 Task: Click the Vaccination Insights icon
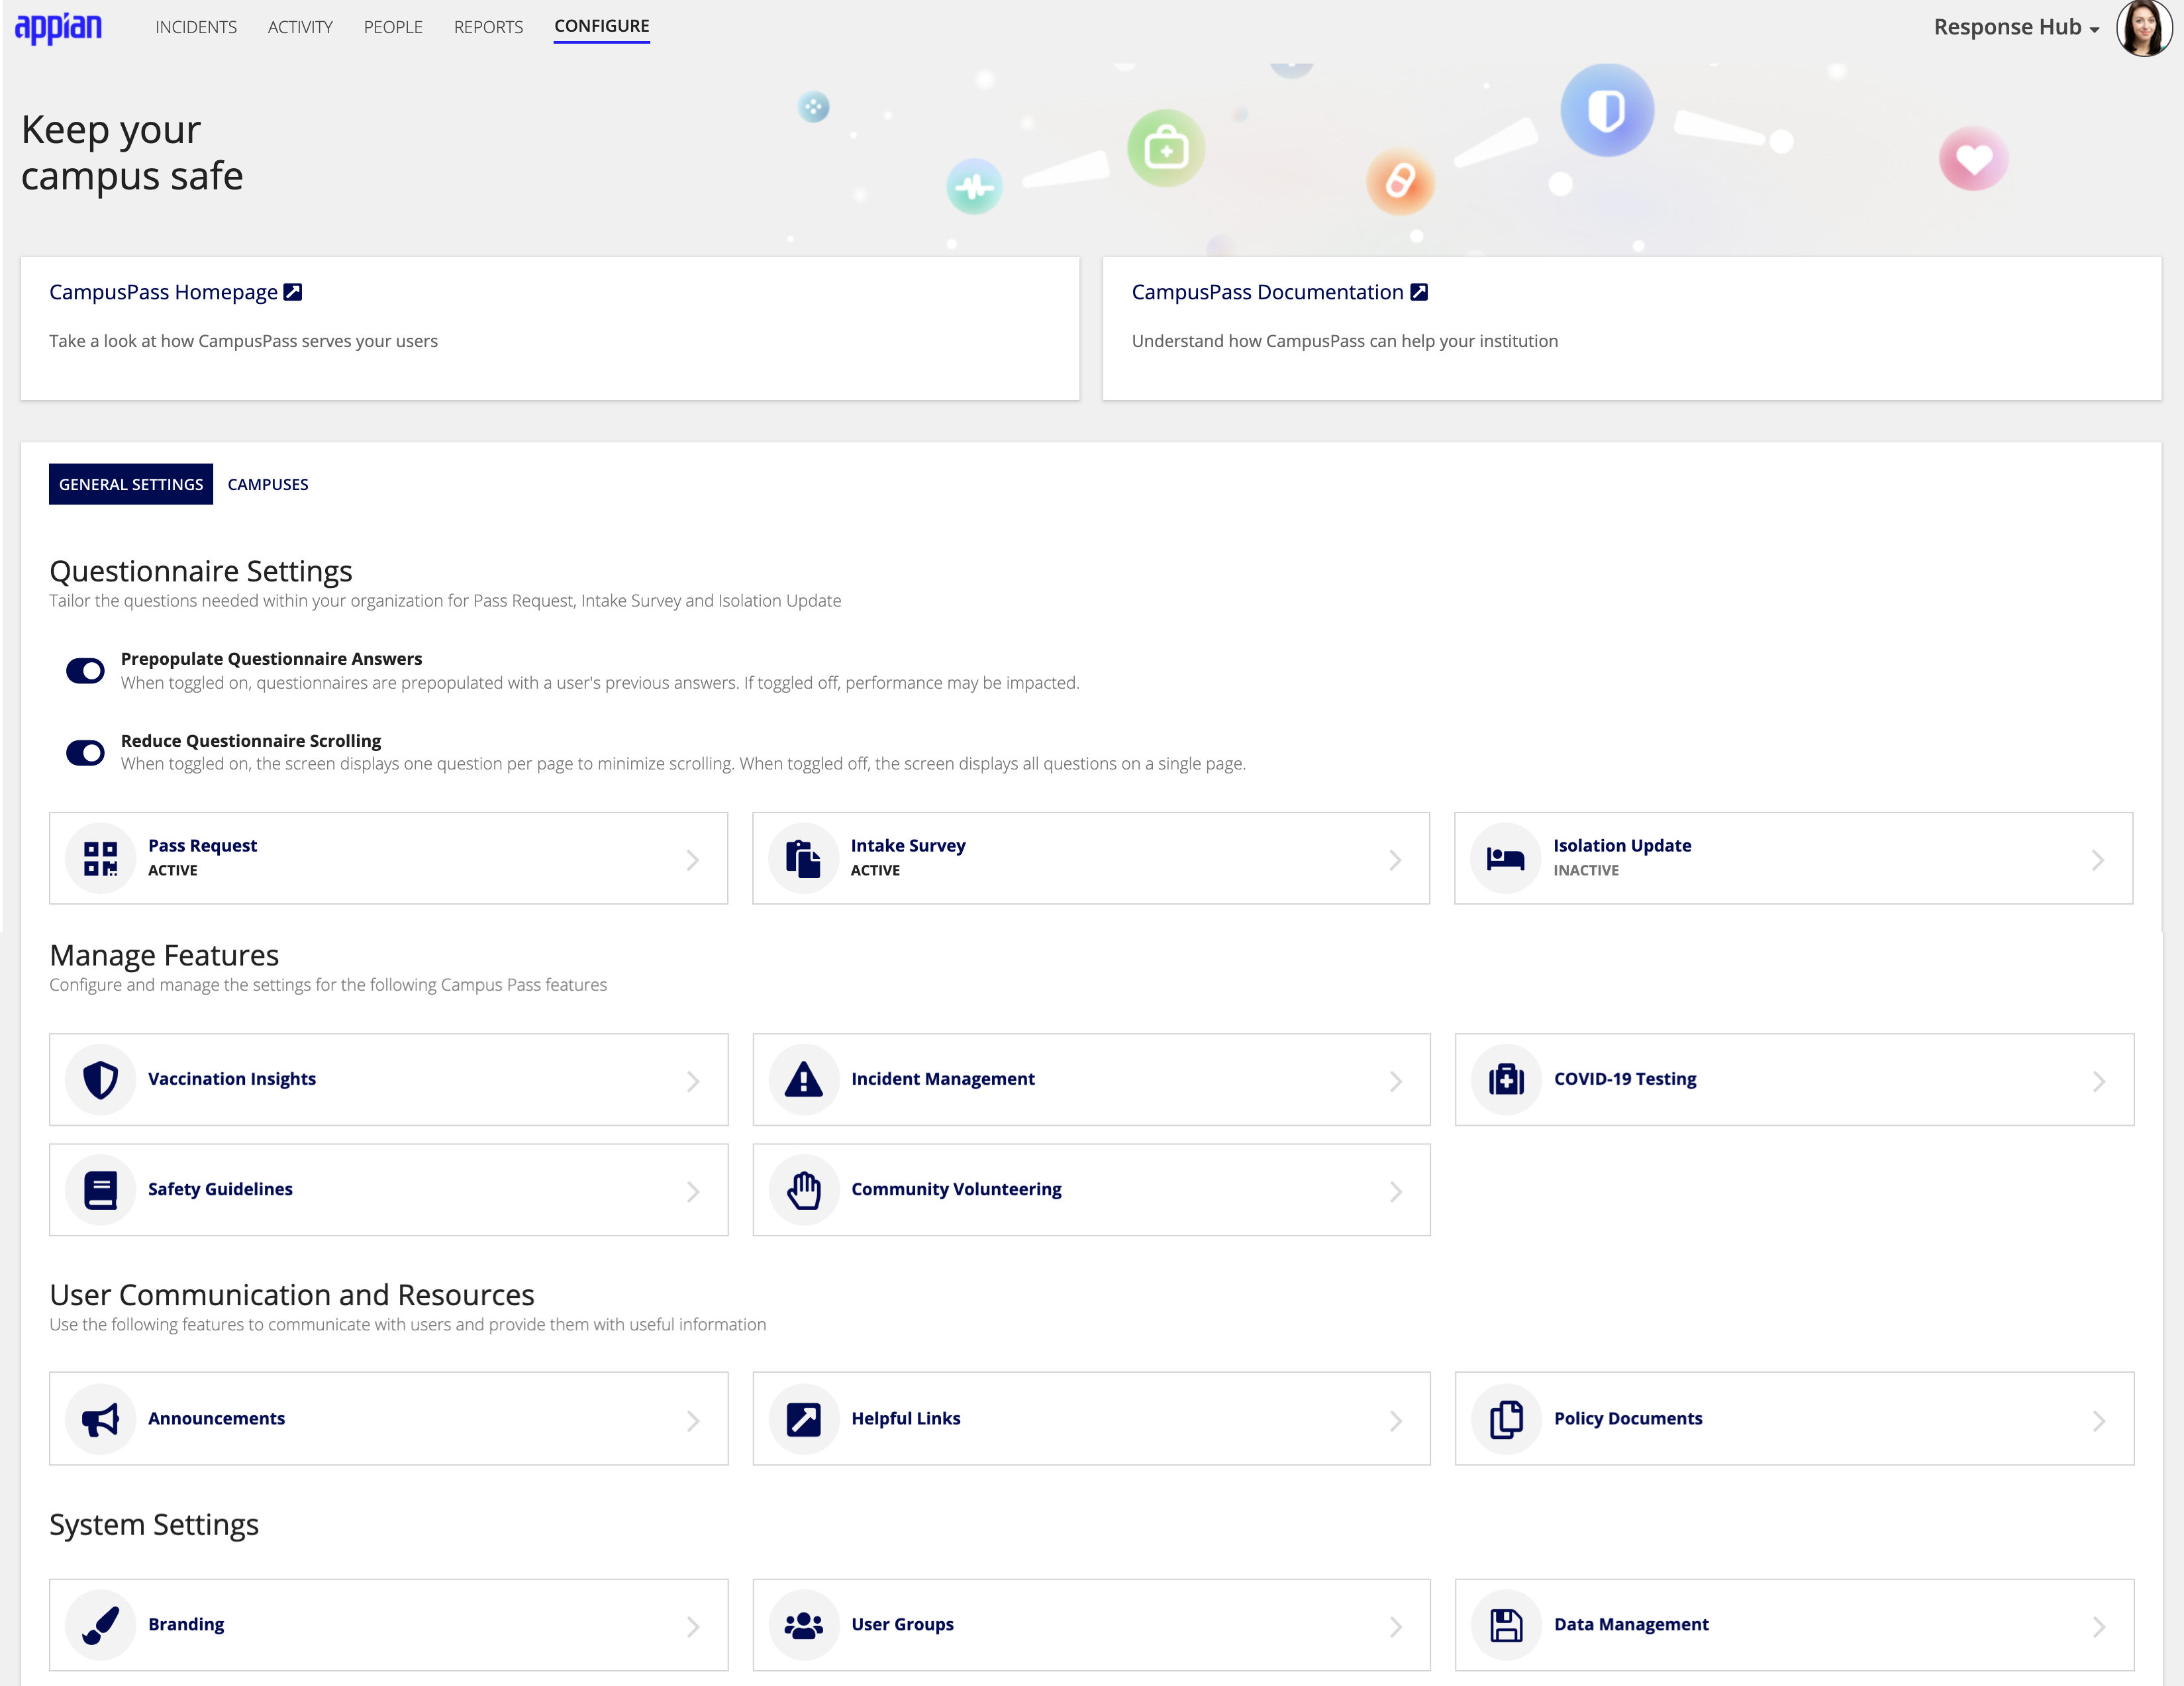[101, 1077]
